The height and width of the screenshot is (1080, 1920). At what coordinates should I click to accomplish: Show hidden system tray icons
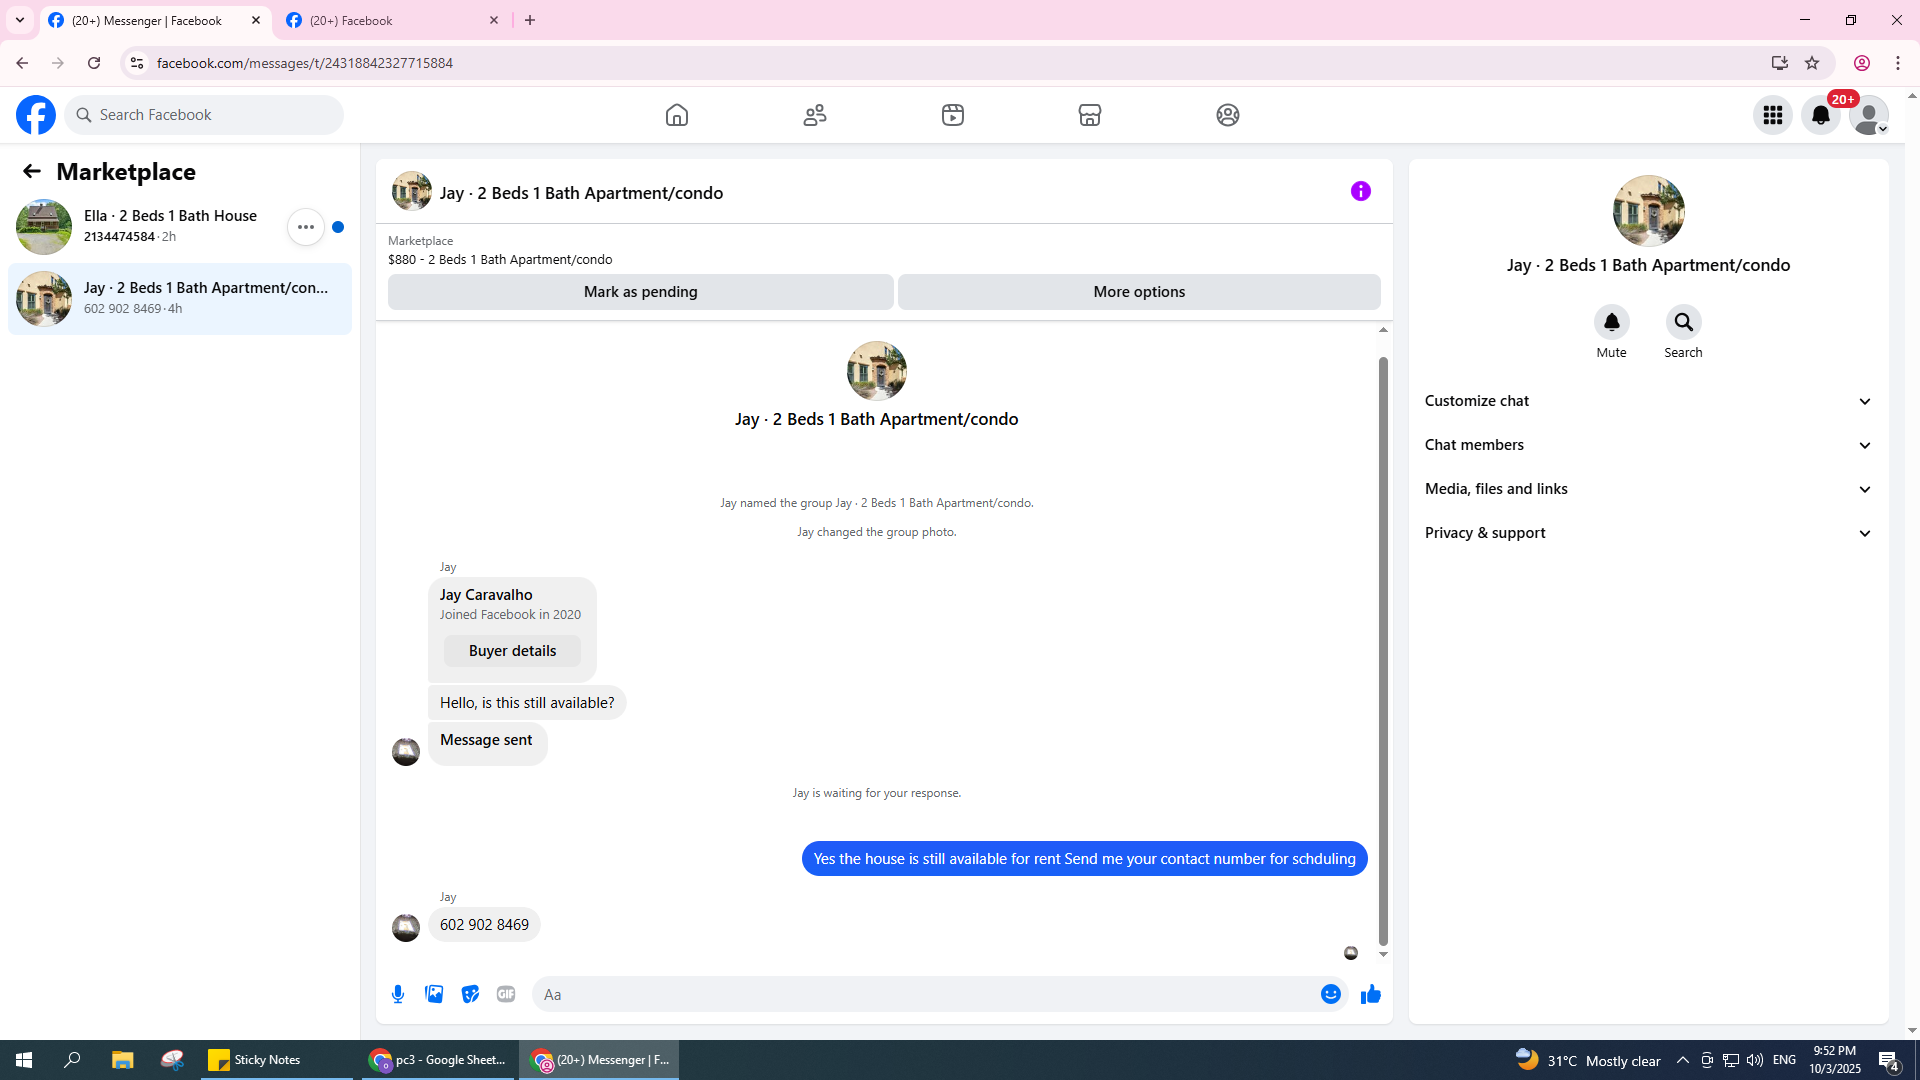(1683, 1060)
